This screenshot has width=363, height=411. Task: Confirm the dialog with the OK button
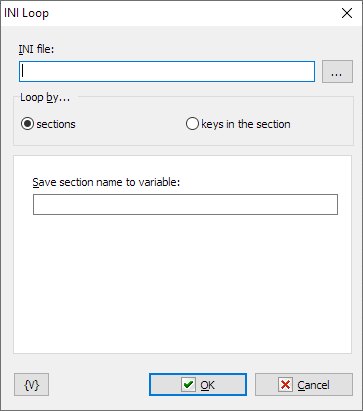pyautogui.click(x=198, y=385)
